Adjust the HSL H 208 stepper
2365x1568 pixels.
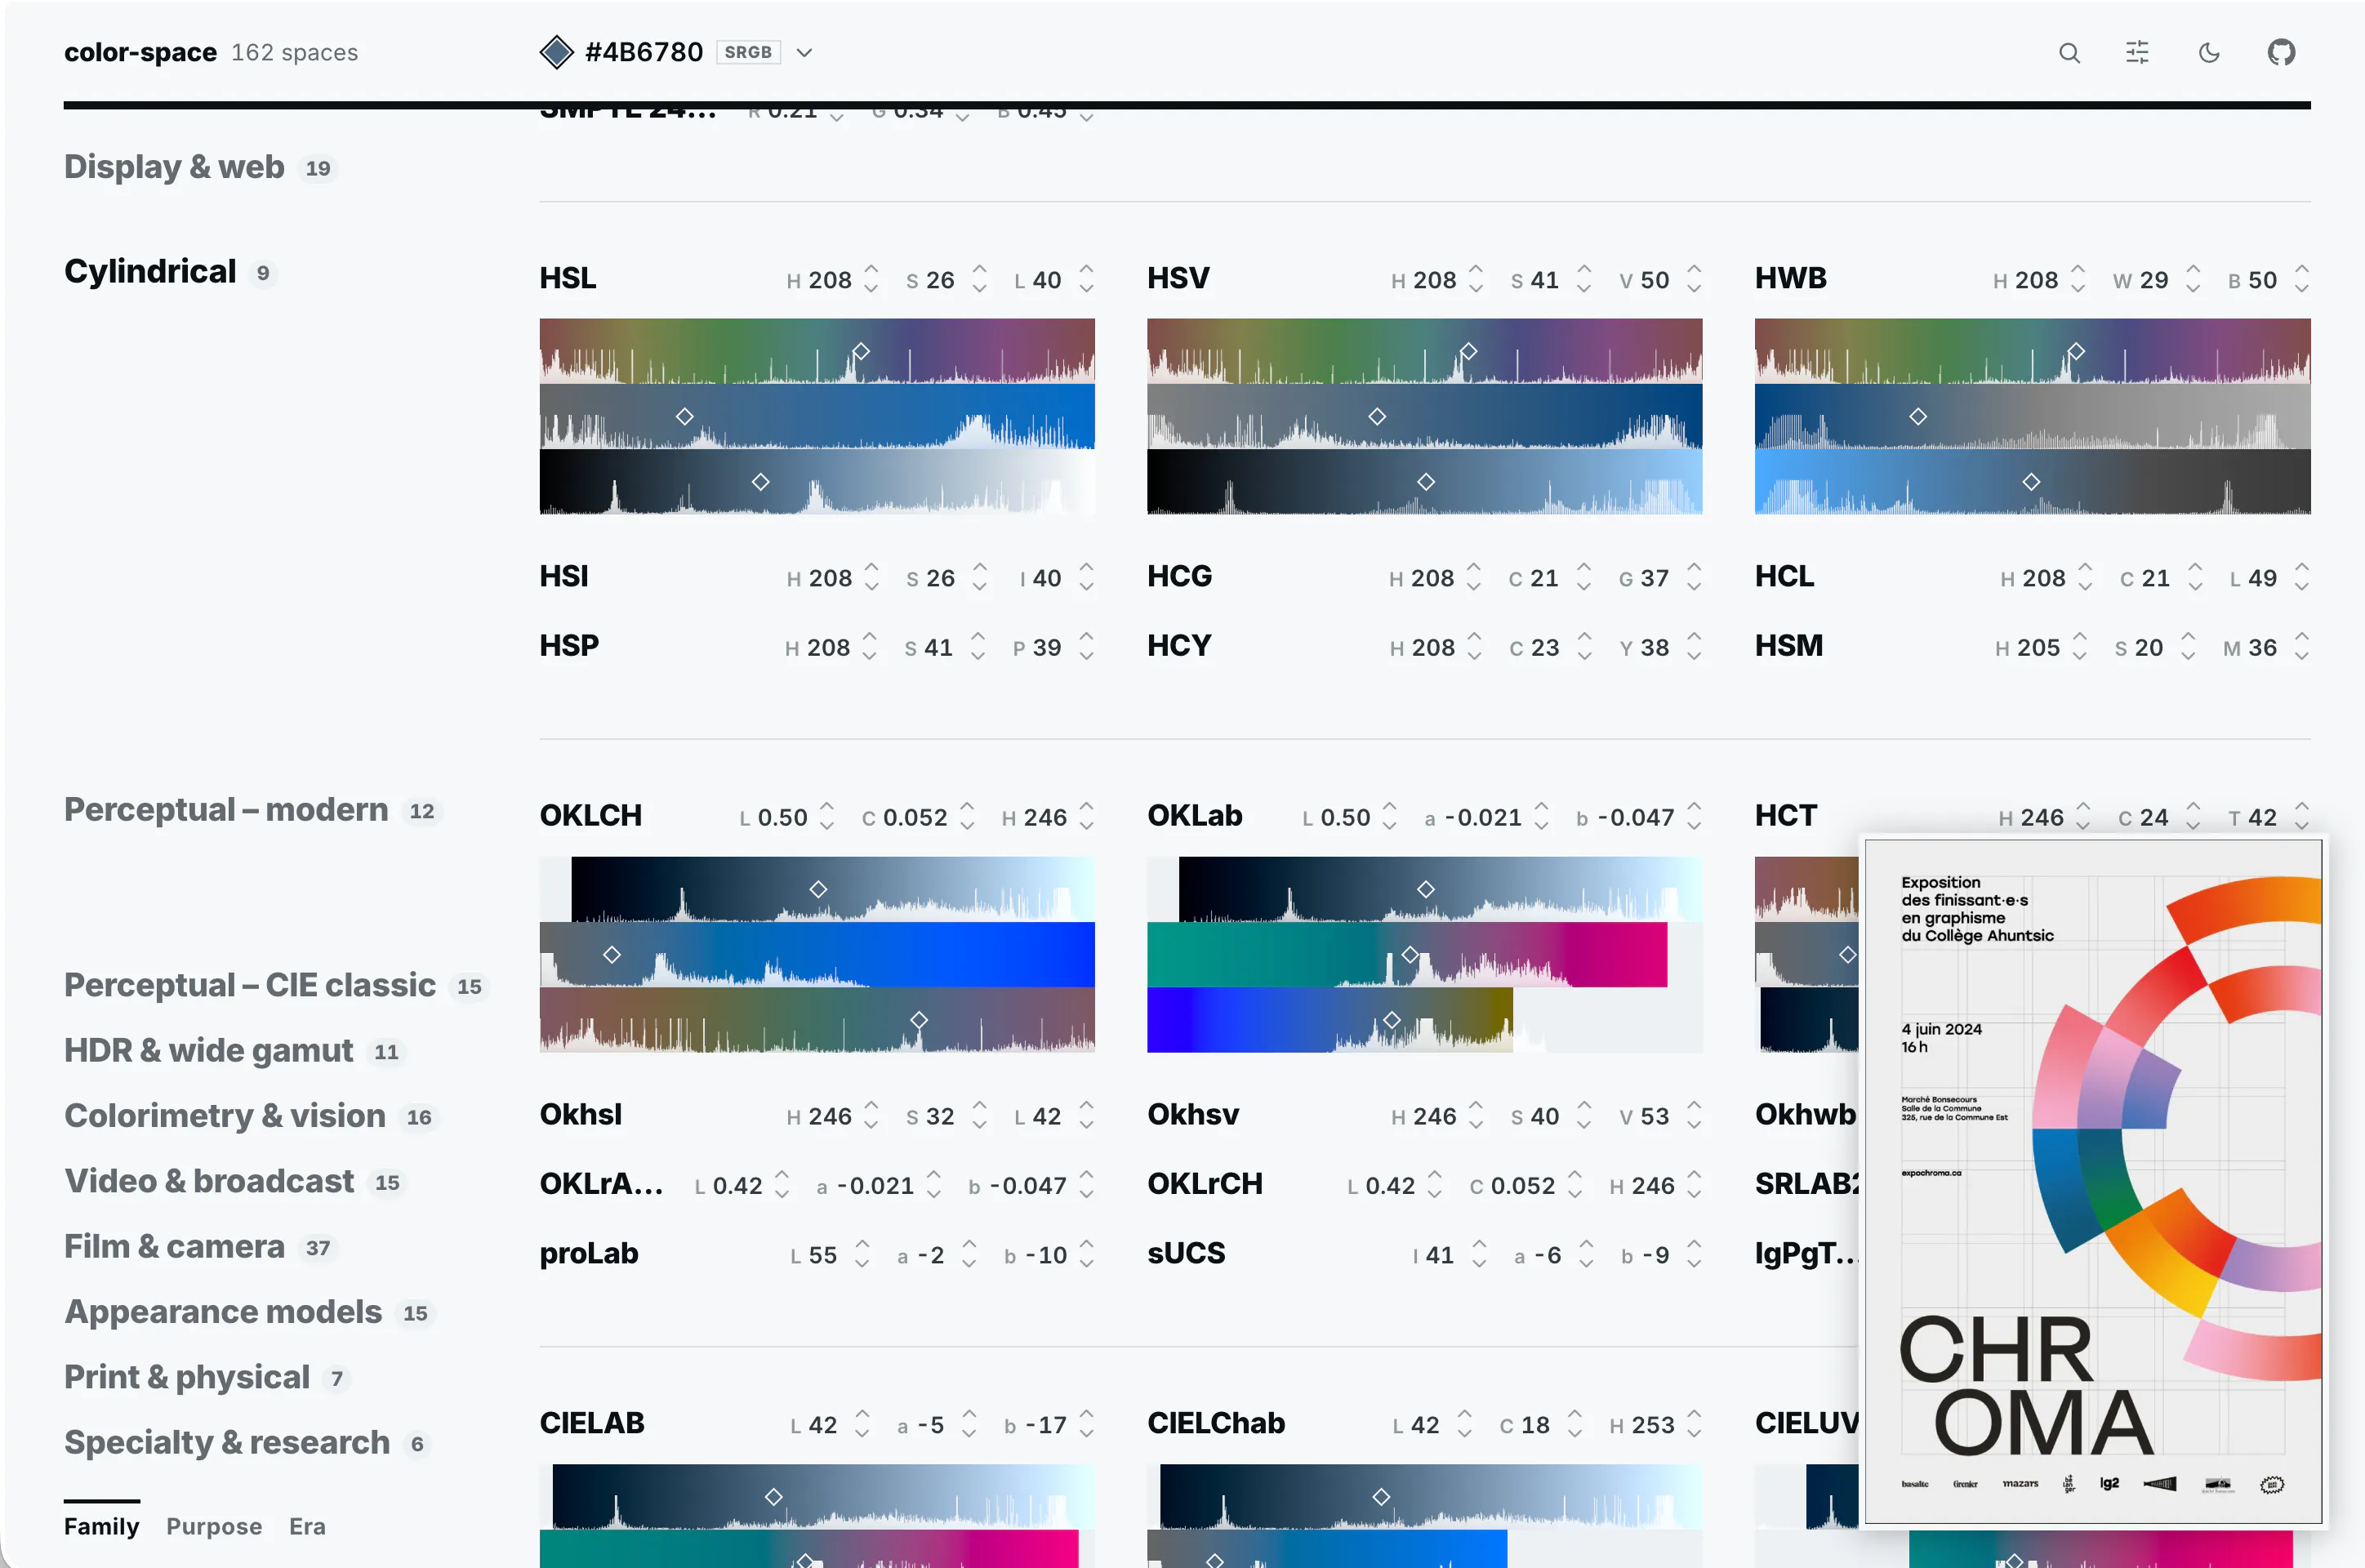871,280
